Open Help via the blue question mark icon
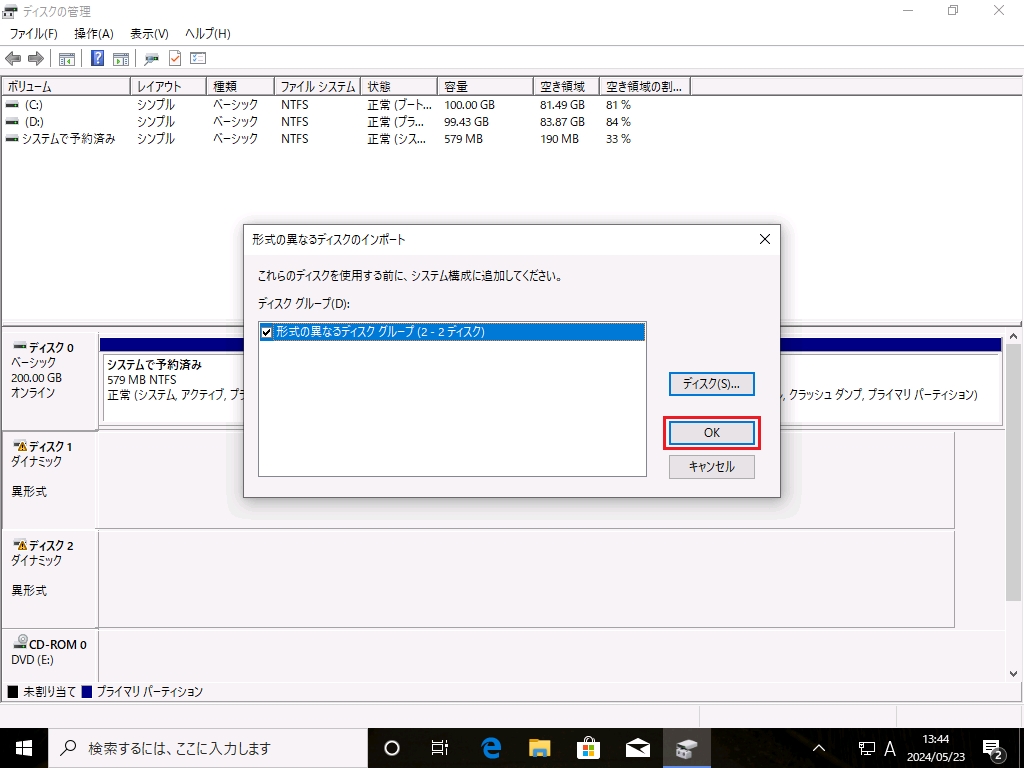Image resolution: width=1024 pixels, height=768 pixels. pyautogui.click(x=97, y=58)
